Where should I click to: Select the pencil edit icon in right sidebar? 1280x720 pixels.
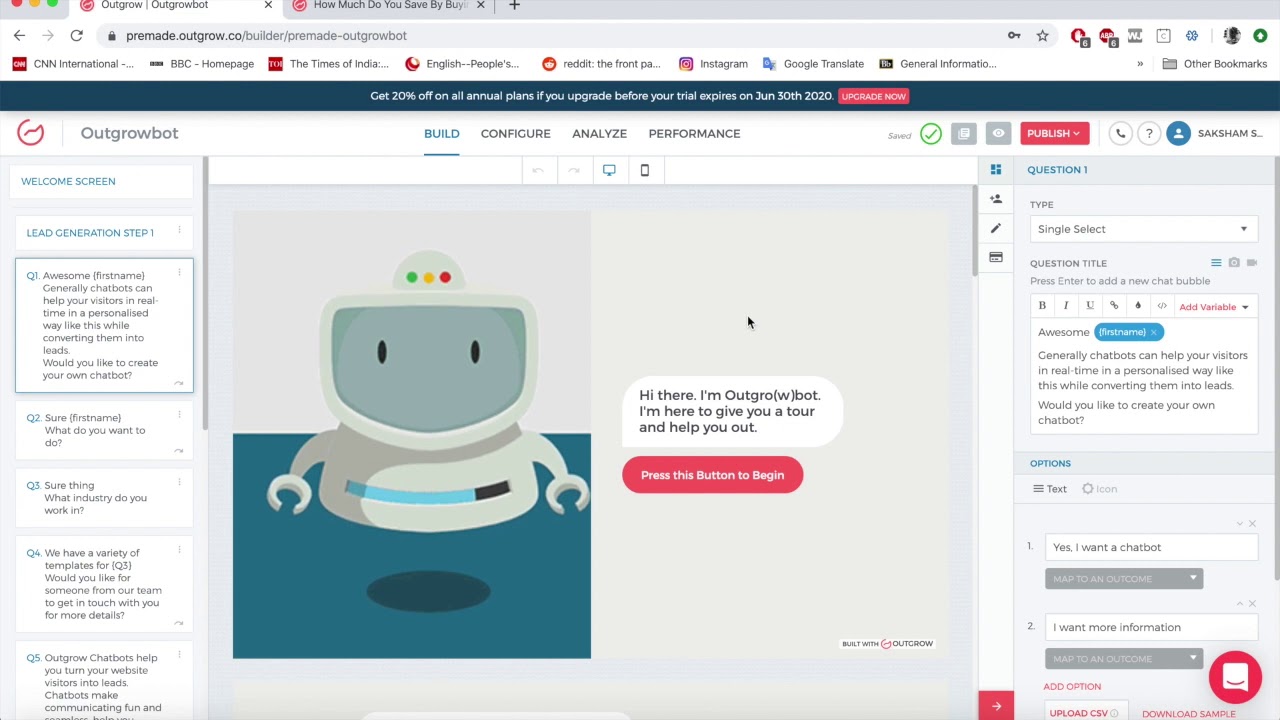[995, 228]
